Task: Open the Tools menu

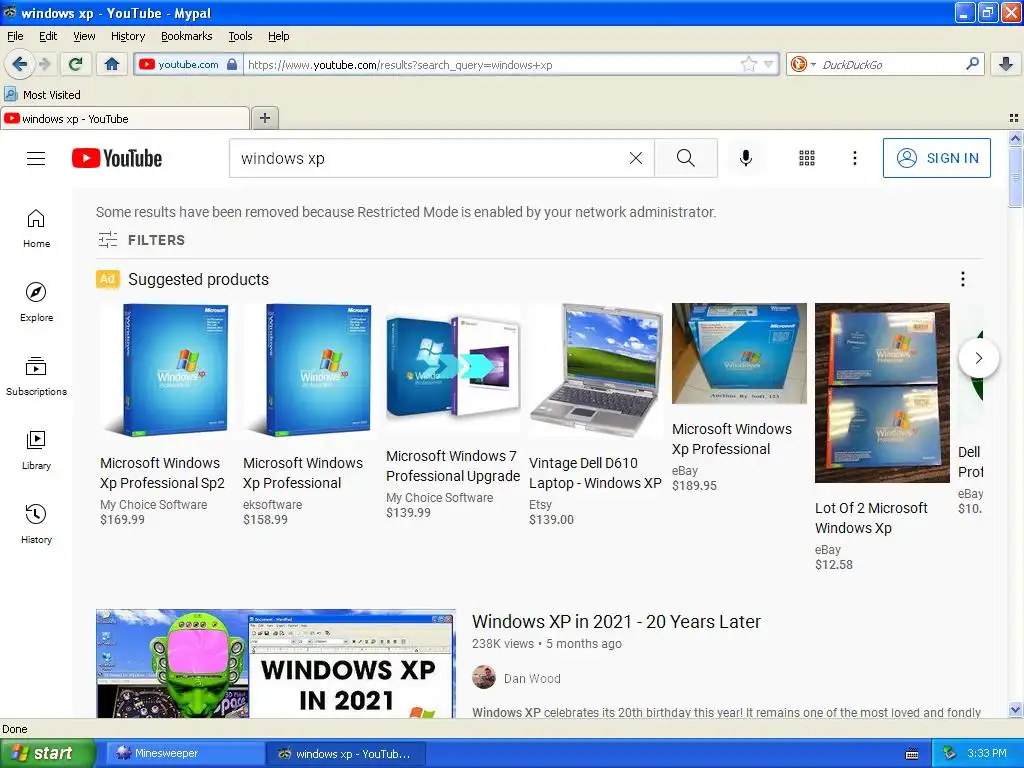Action: pyautogui.click(x=240, y=36)
